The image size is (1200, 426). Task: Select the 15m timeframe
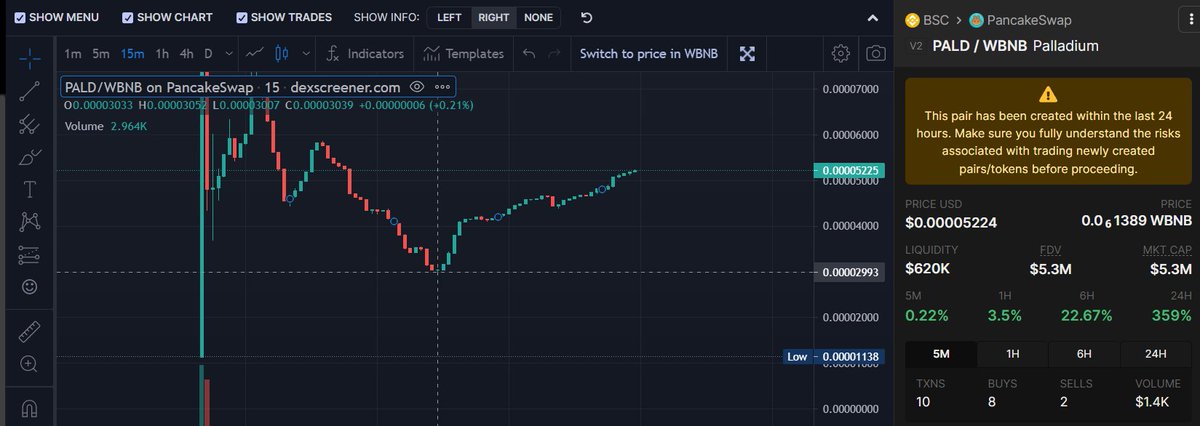pyautogui.click(x=132, y=53)
